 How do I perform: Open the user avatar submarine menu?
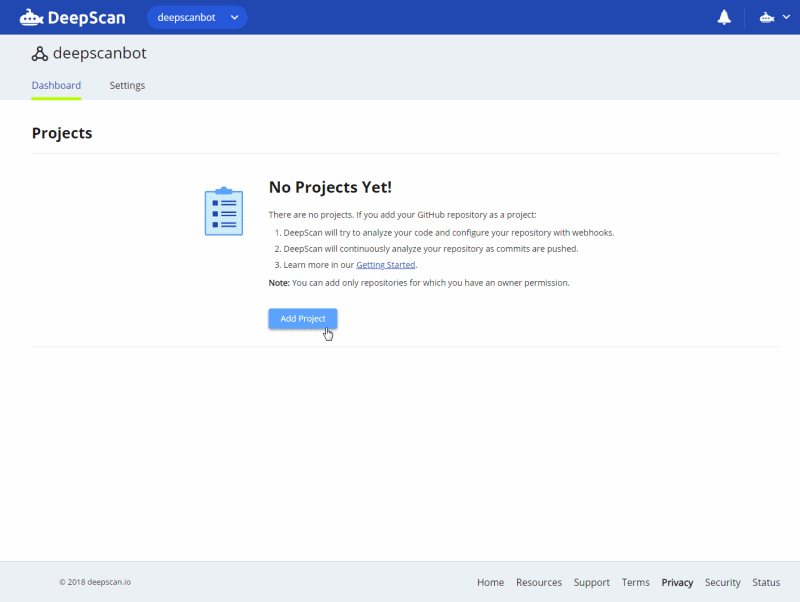pyautogui.click(x=767, y=17)
